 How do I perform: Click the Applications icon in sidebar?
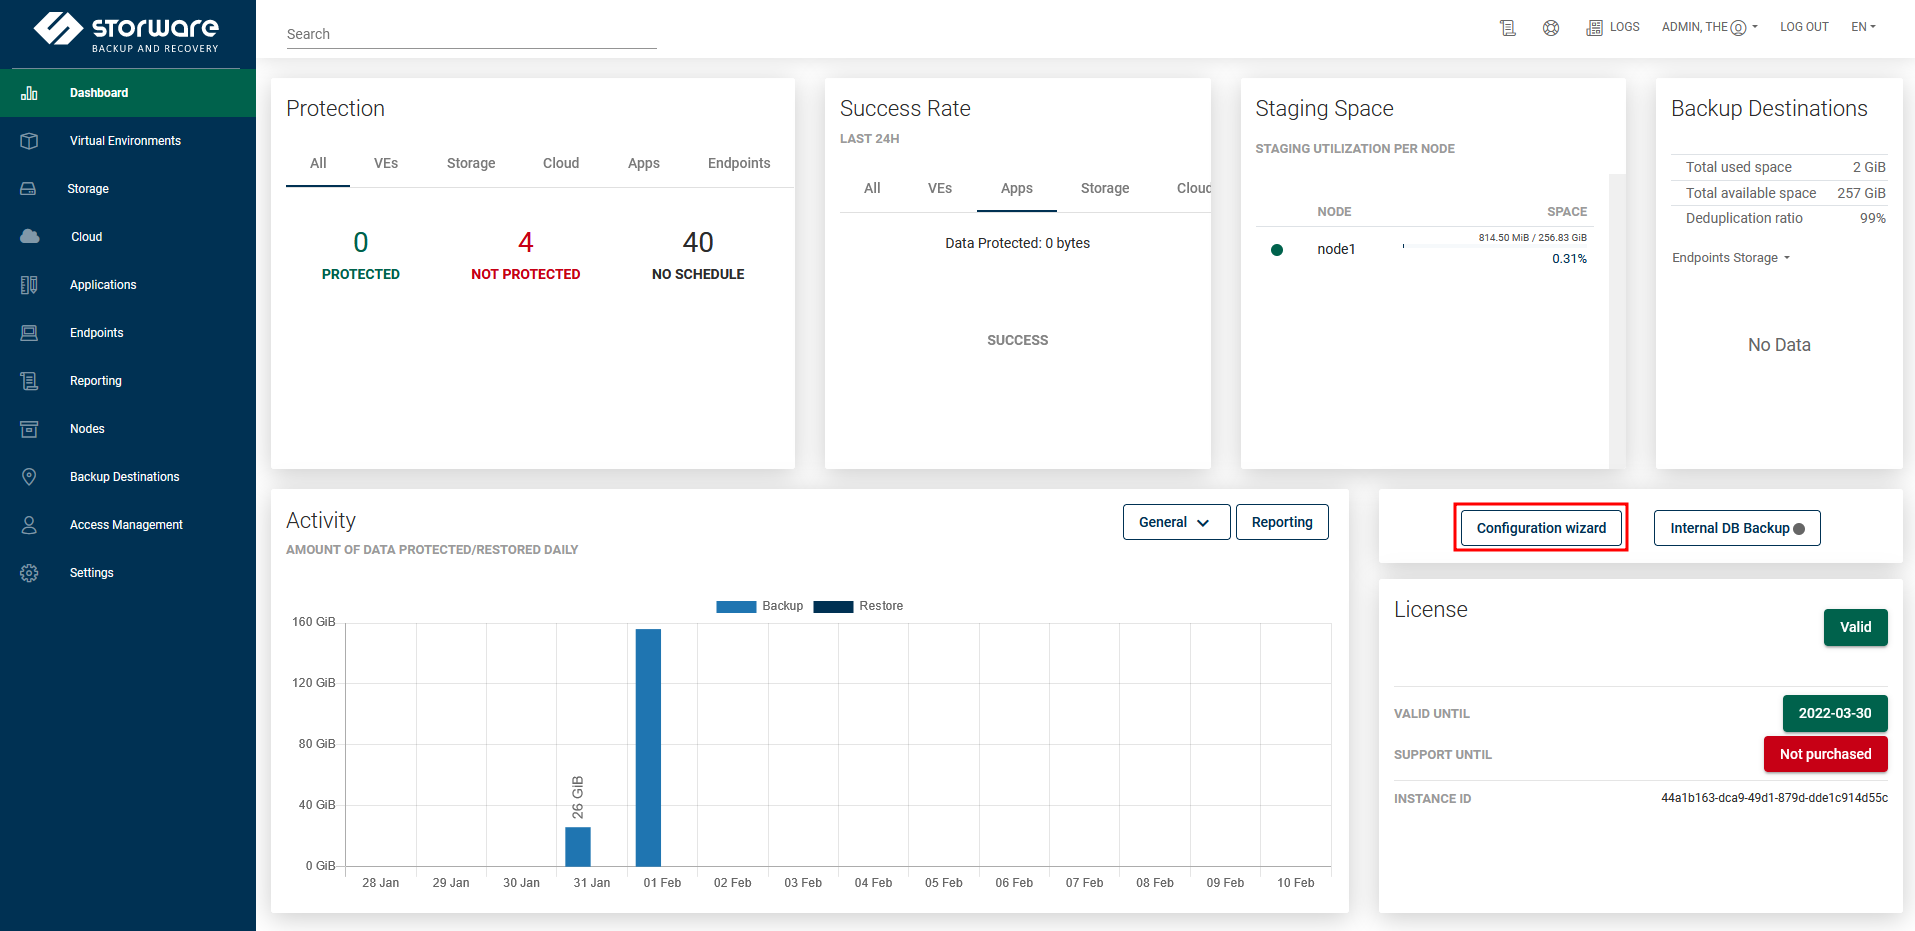click(29, 285)
